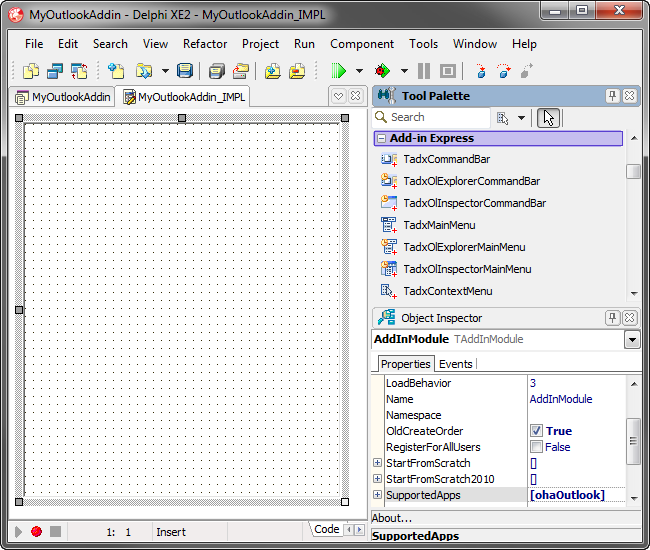
Task: Select the TadxOlInspectorCommandBar component
Action: point(463,203)
